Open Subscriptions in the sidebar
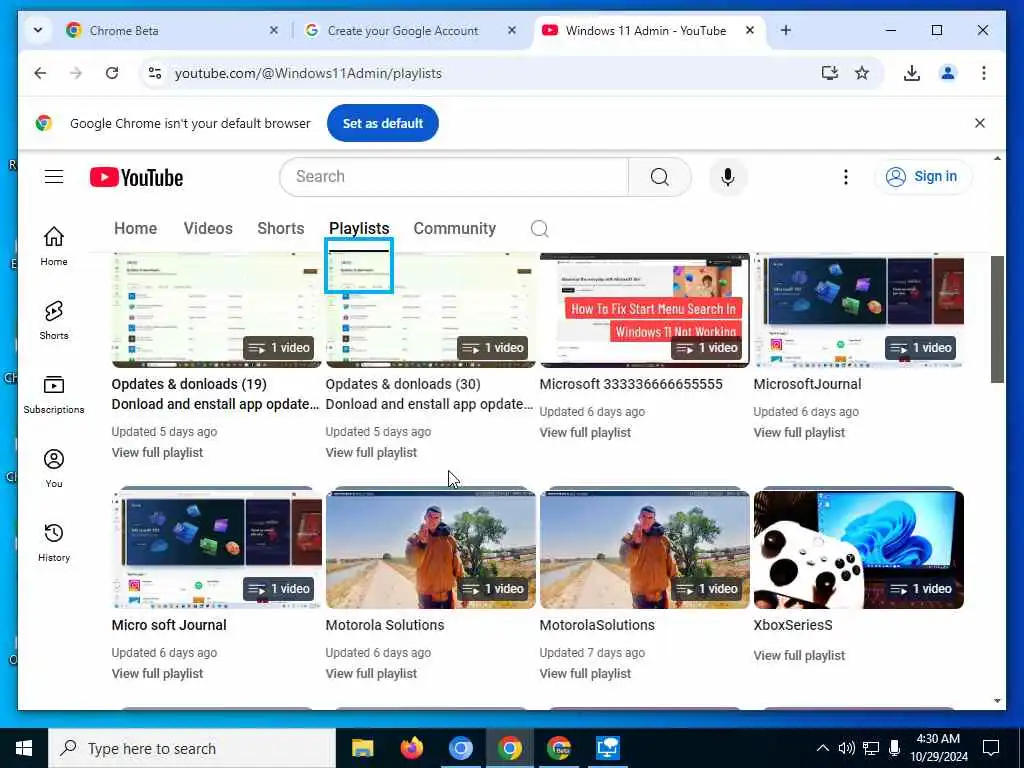Viewport: 1024px width, 768px height. (54, 394)
